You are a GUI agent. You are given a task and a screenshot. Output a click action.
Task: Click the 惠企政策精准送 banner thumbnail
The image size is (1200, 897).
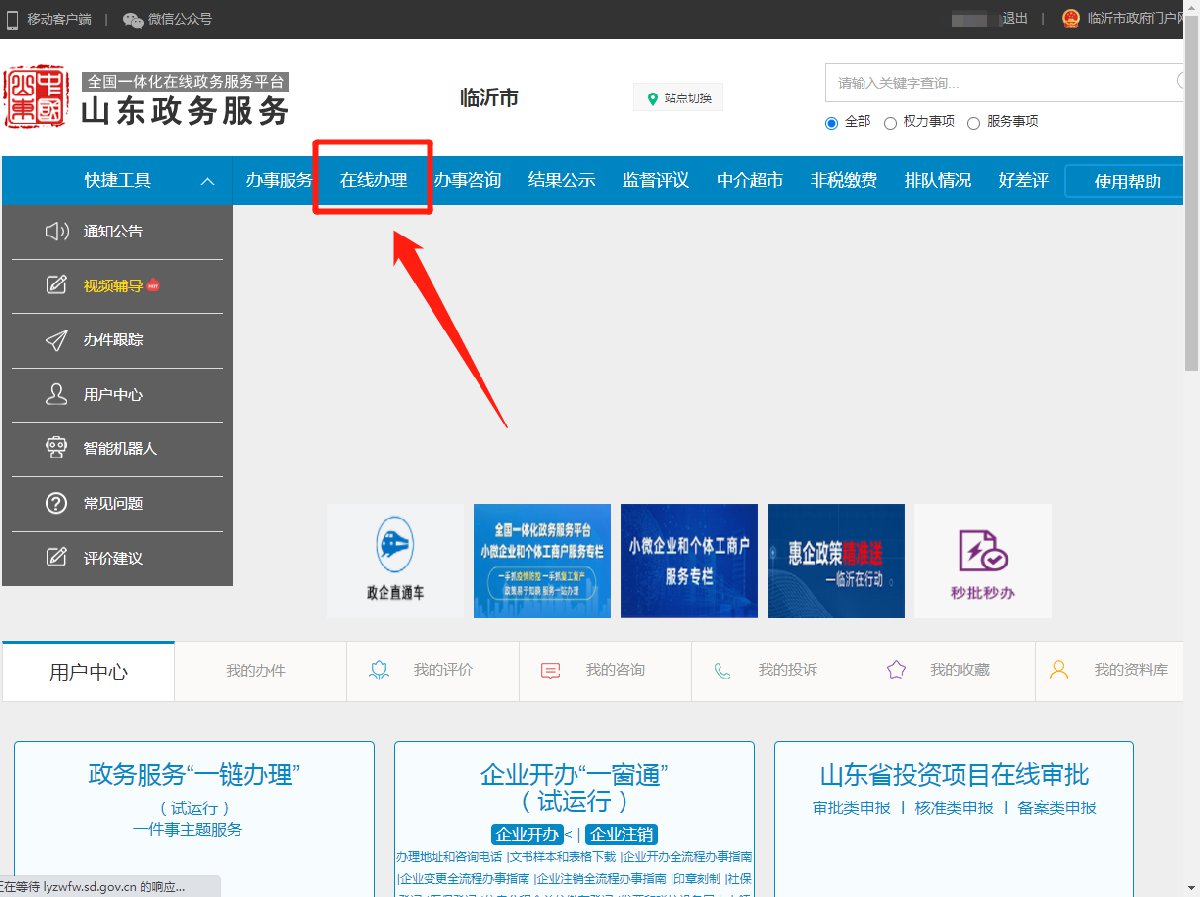[x=836, y=560]
